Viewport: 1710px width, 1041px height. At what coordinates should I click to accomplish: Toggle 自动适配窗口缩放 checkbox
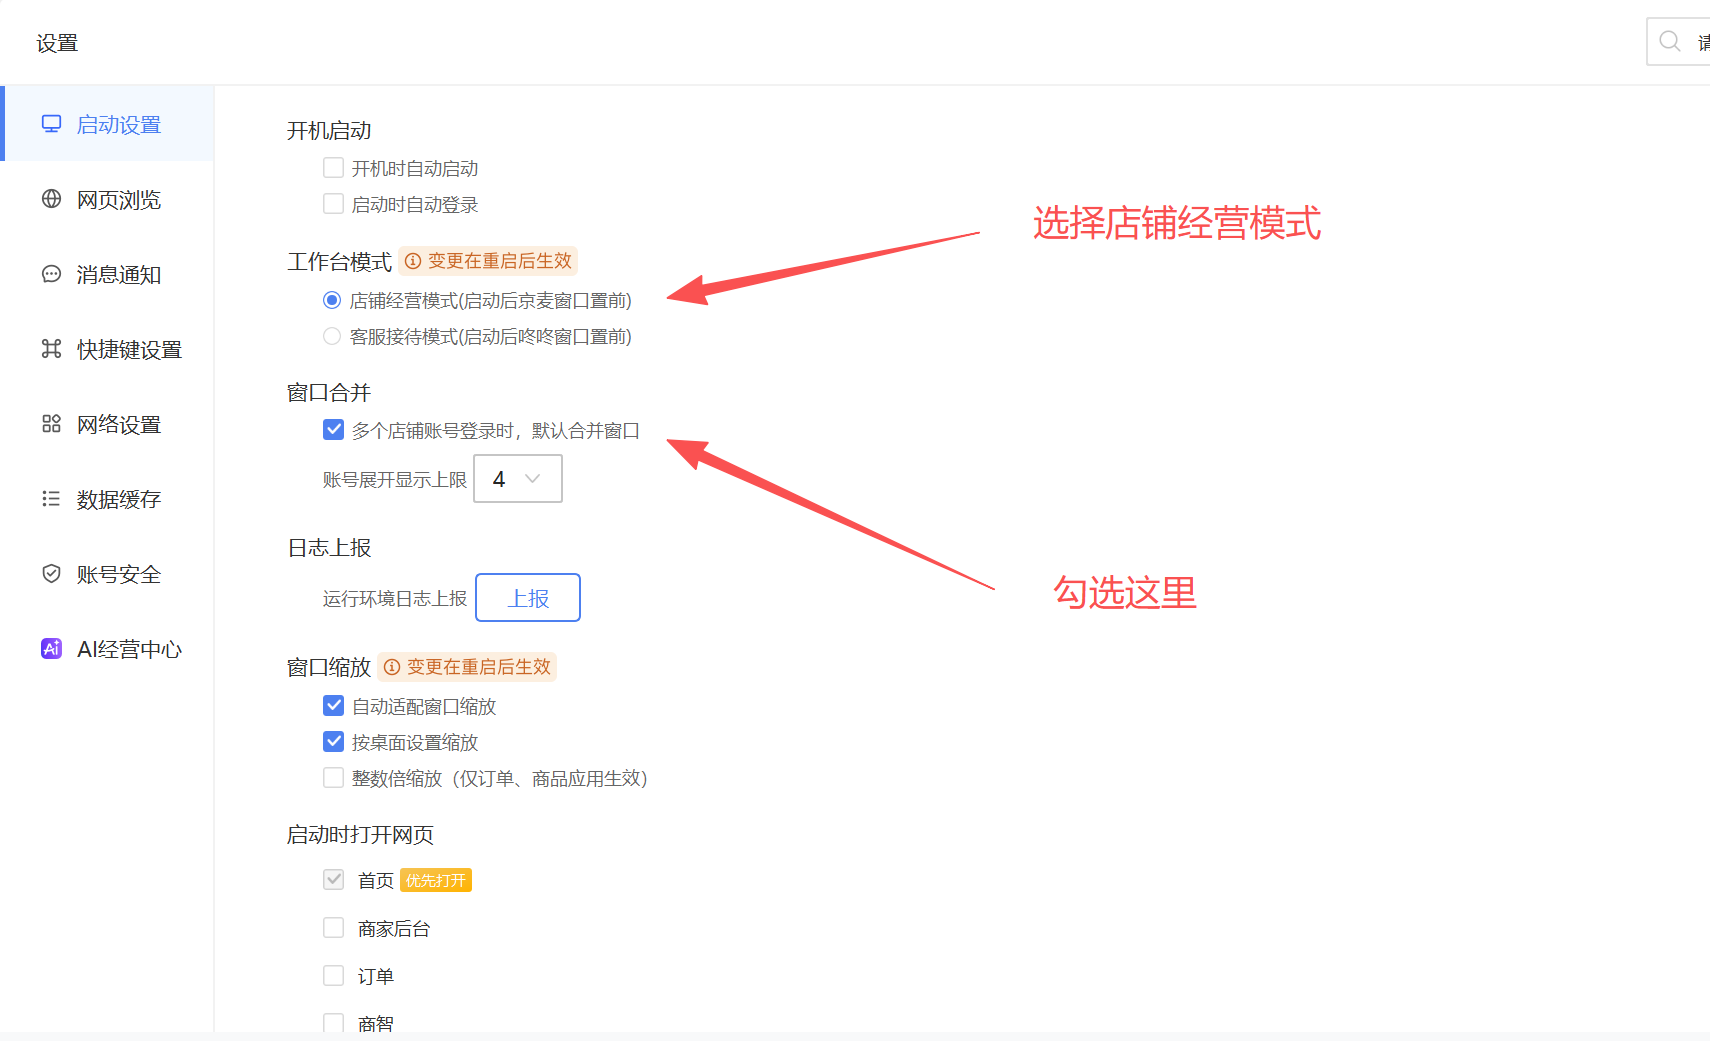(334, 706)
